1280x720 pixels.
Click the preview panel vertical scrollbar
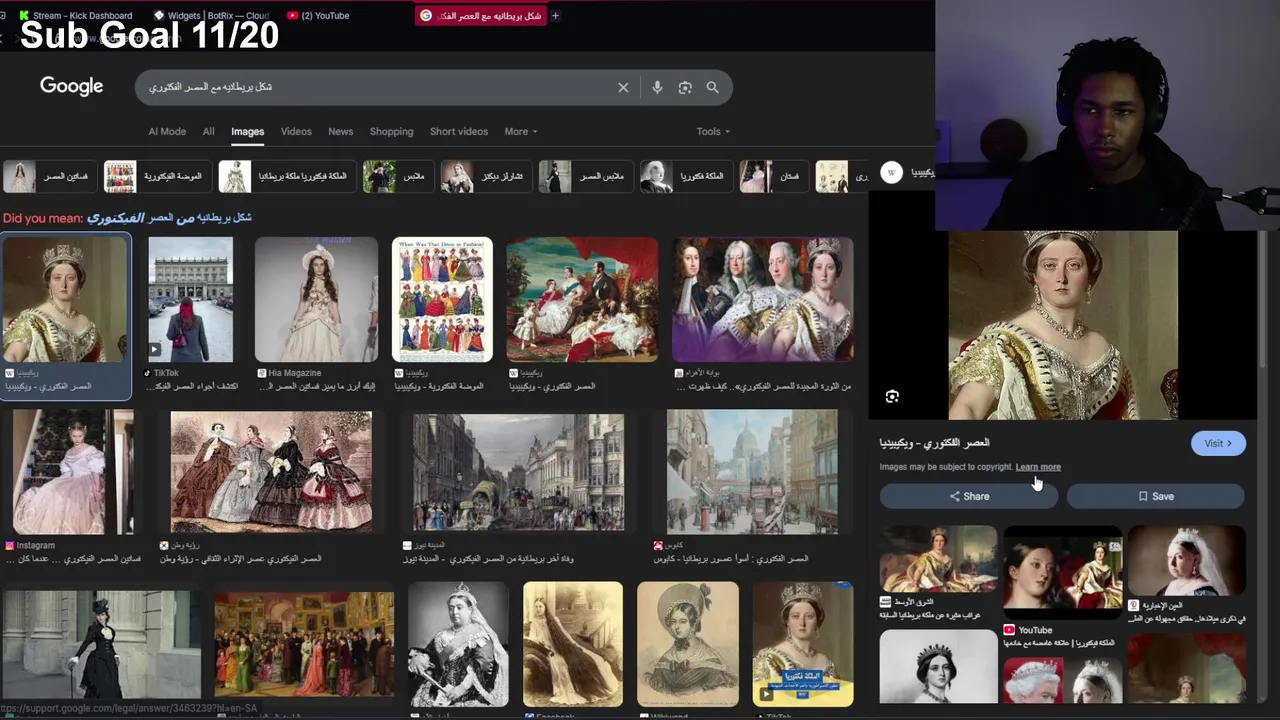(x=1262, y=300)
